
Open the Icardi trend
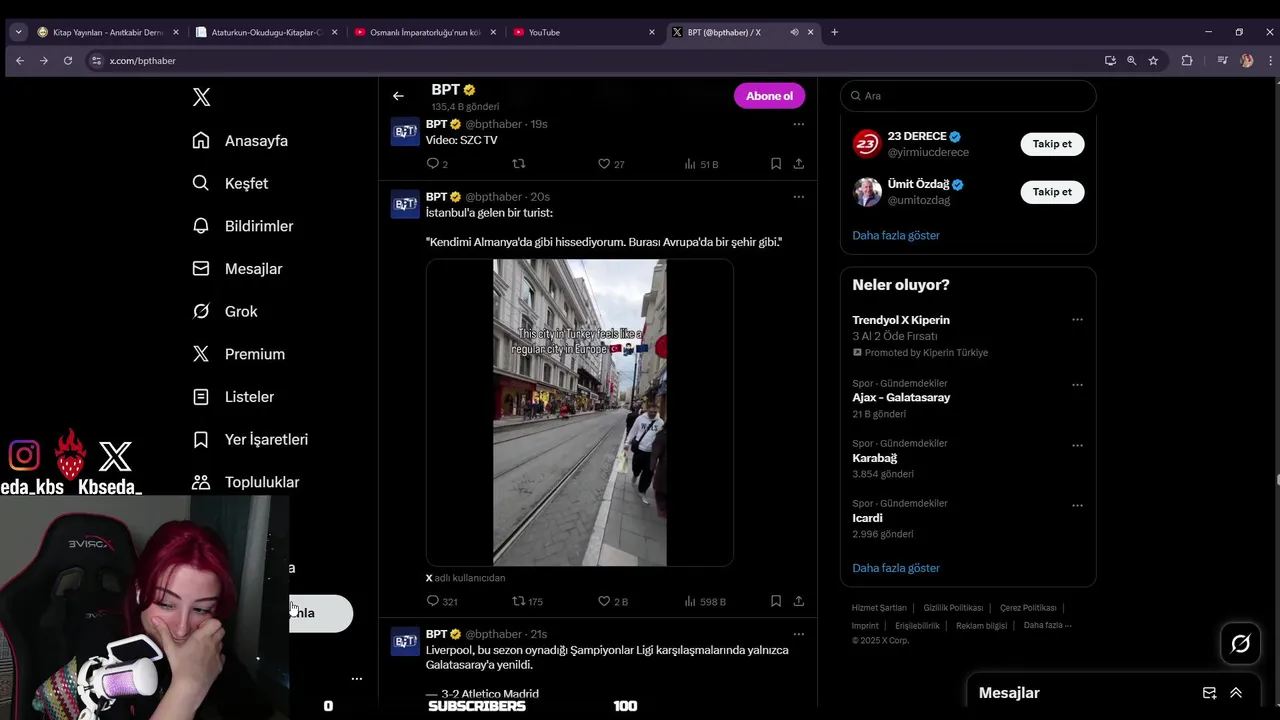[x=867, y=518]
